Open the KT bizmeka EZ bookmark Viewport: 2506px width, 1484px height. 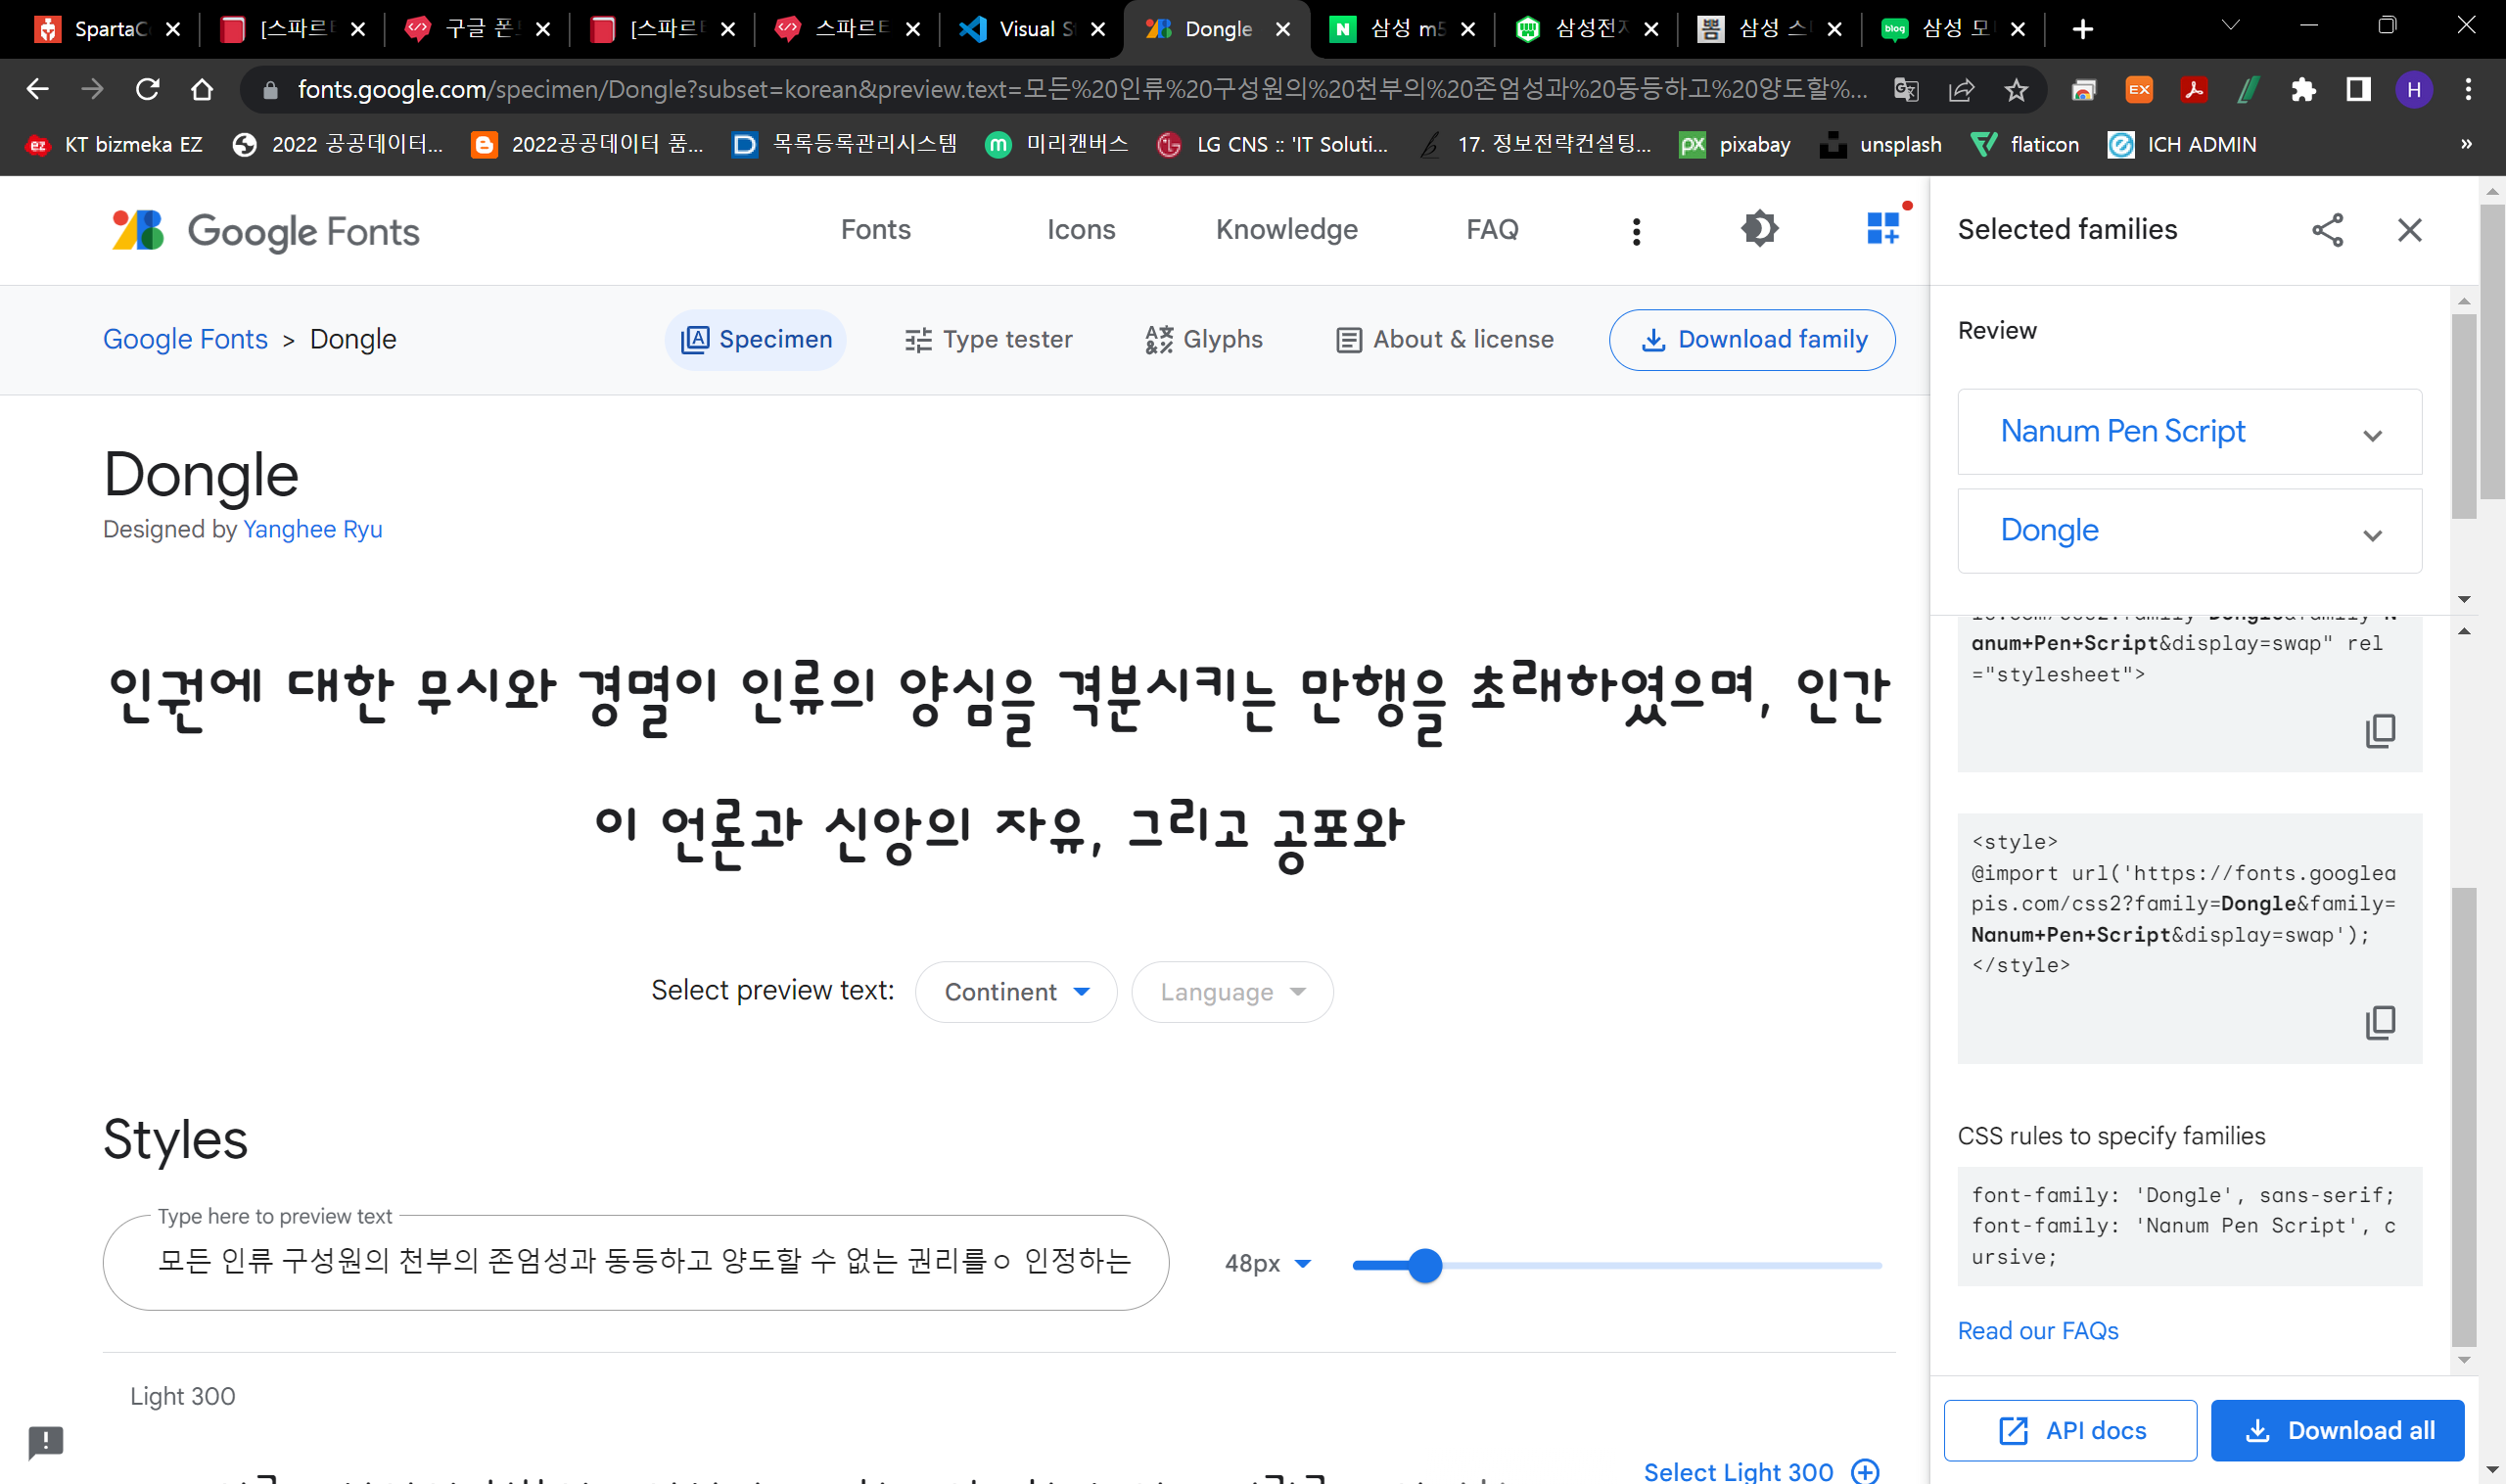point(115,145)
